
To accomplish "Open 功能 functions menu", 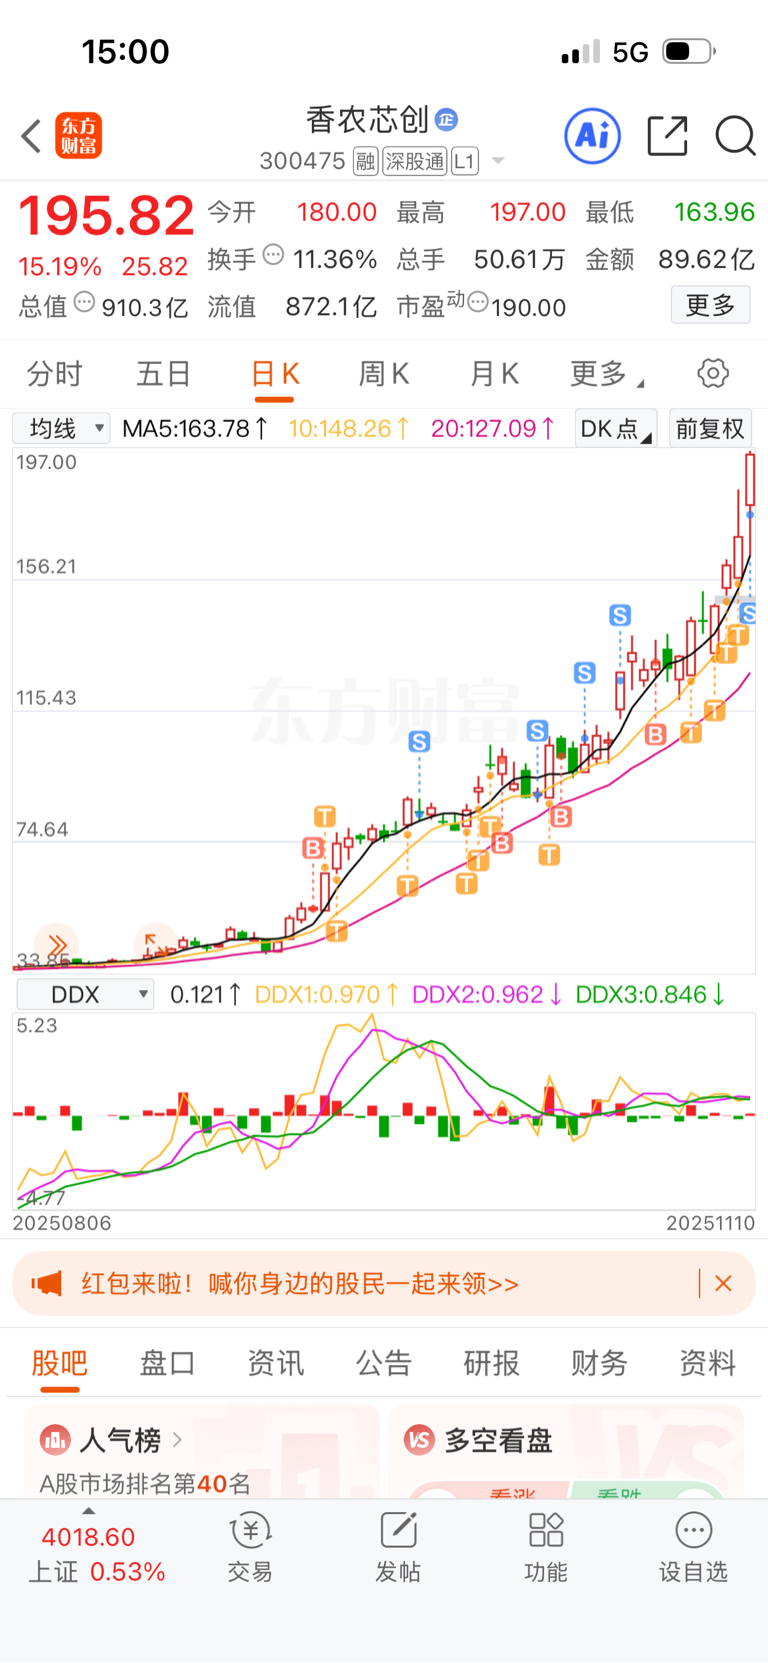I will click(x=546, y=1548).
